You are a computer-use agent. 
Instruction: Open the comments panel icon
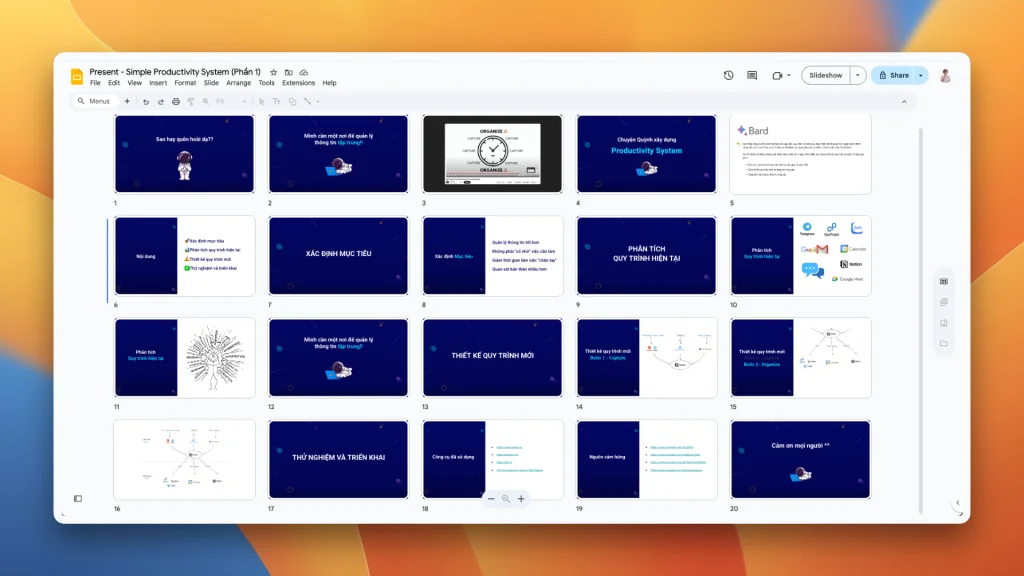(x=752, y=75)
